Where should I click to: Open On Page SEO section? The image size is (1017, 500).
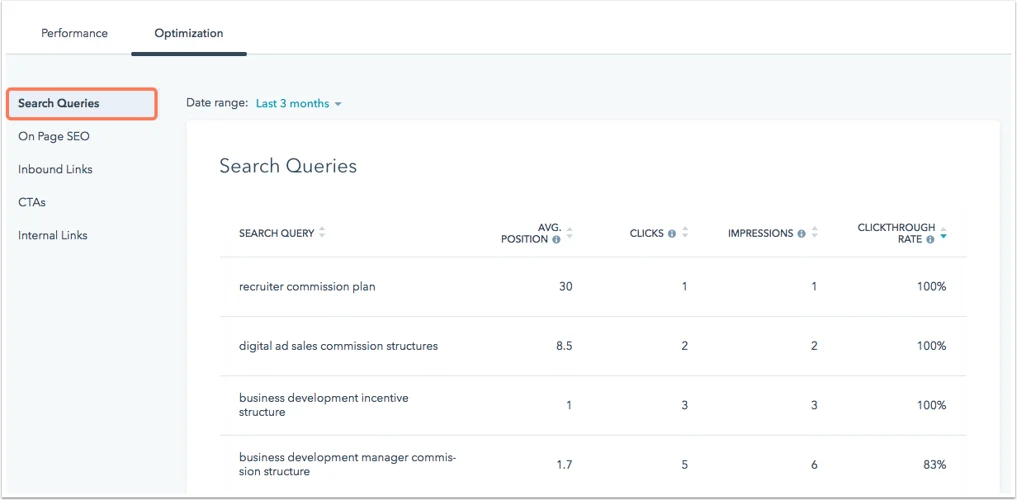pyautogui.click(x=54, y=136)
